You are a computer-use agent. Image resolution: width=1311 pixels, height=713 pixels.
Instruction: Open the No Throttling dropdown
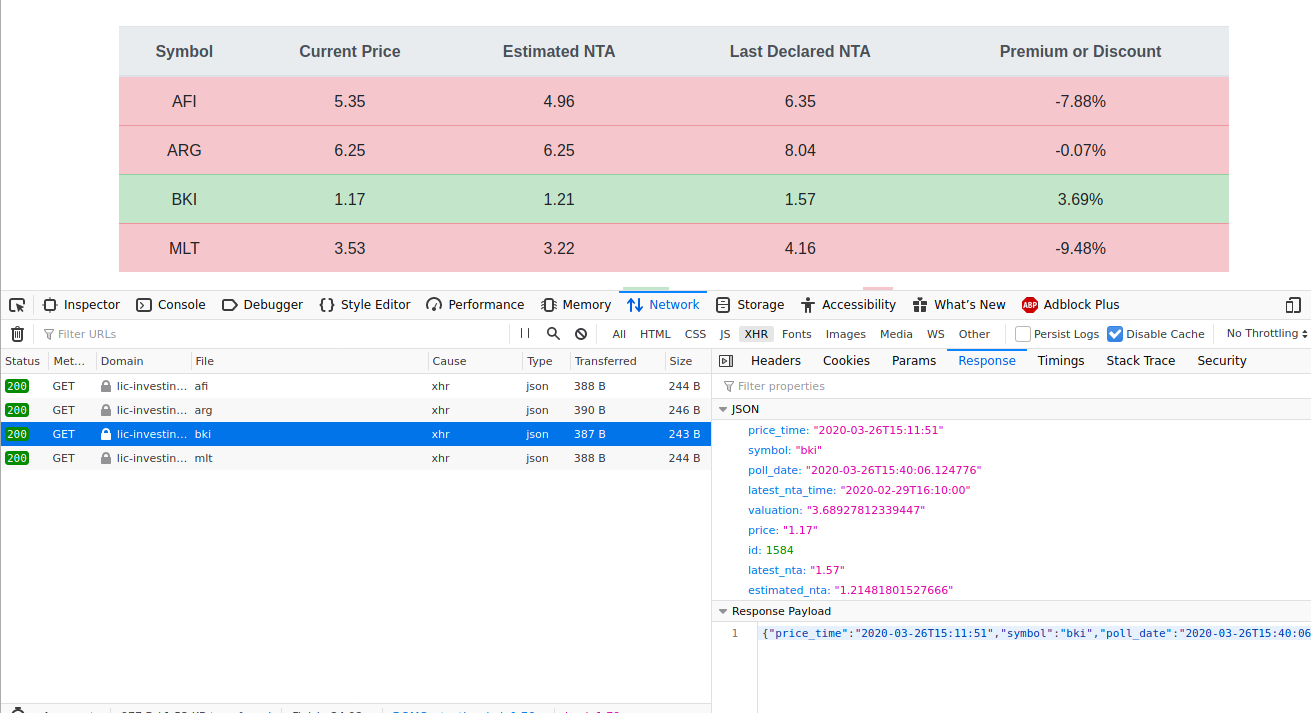1267,334
